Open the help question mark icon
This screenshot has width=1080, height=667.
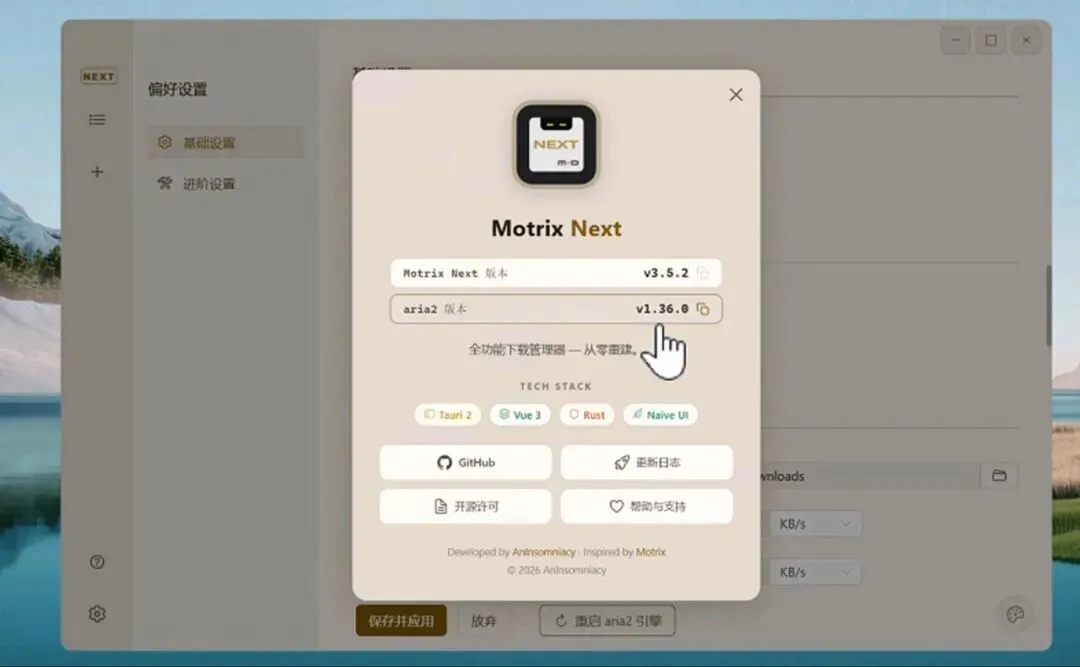(97, 562)
